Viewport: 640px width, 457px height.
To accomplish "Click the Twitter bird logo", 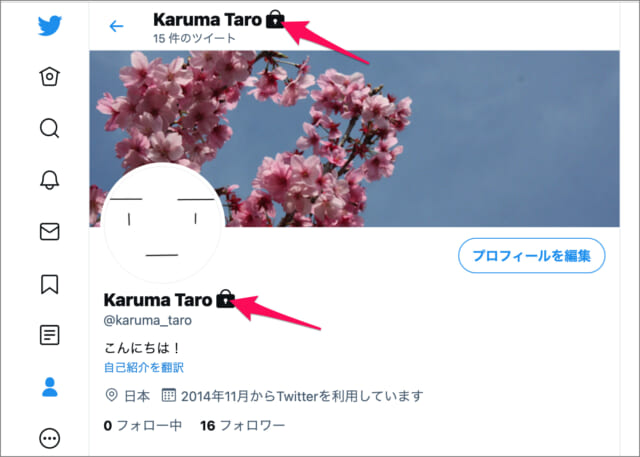I will tap(50, 26).
